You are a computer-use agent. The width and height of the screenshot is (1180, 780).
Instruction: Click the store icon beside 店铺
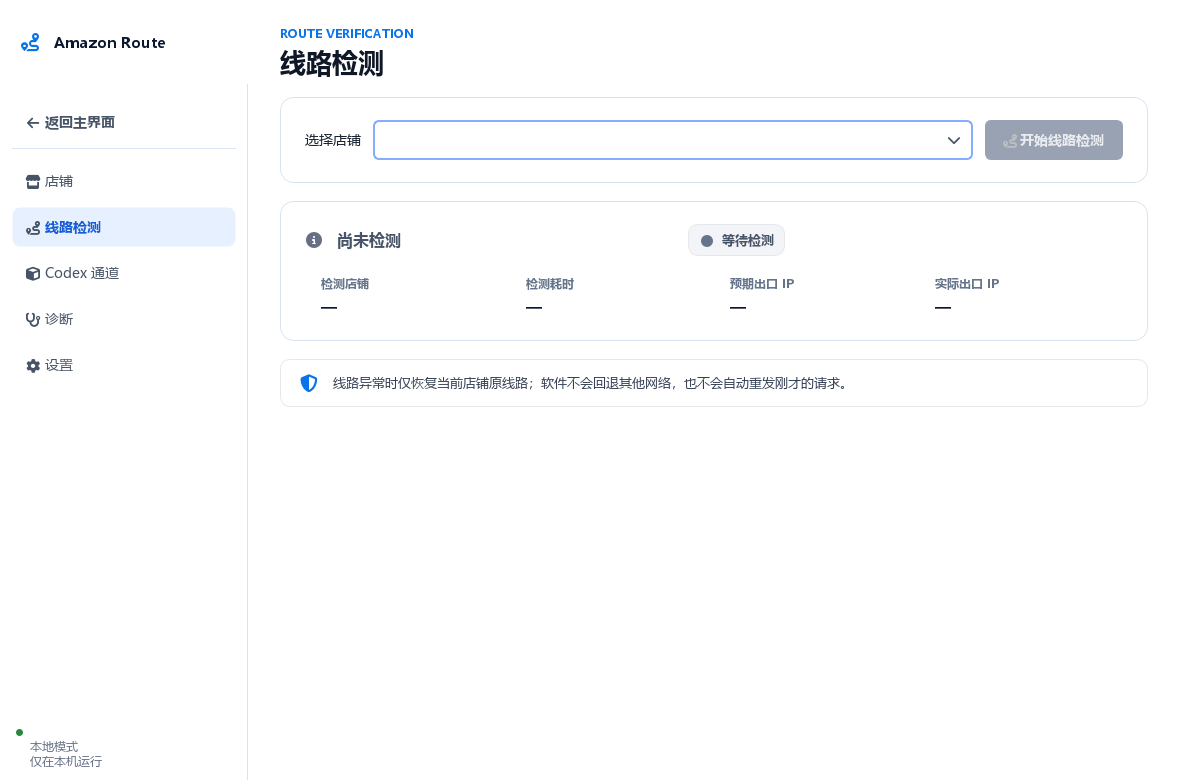pyautogui.click(x=32, y=181)
